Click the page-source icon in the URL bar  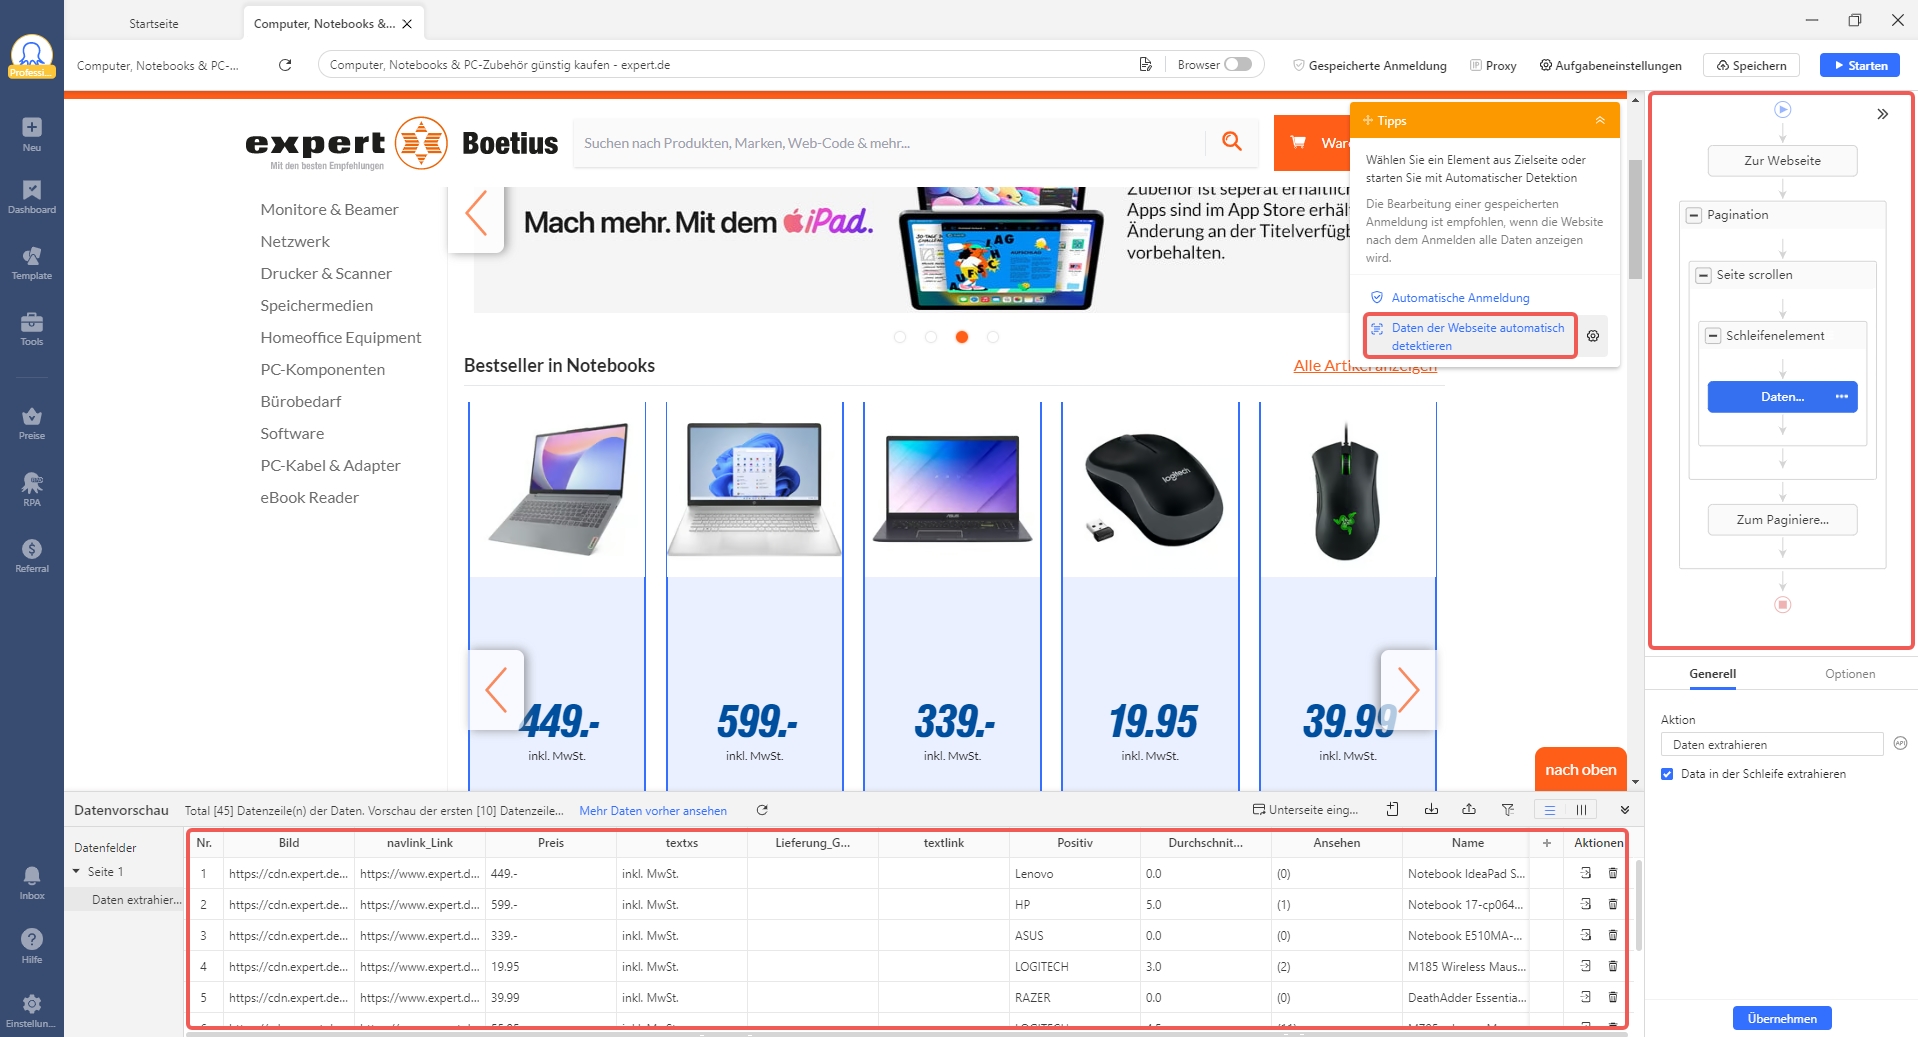coord(1145,65)
